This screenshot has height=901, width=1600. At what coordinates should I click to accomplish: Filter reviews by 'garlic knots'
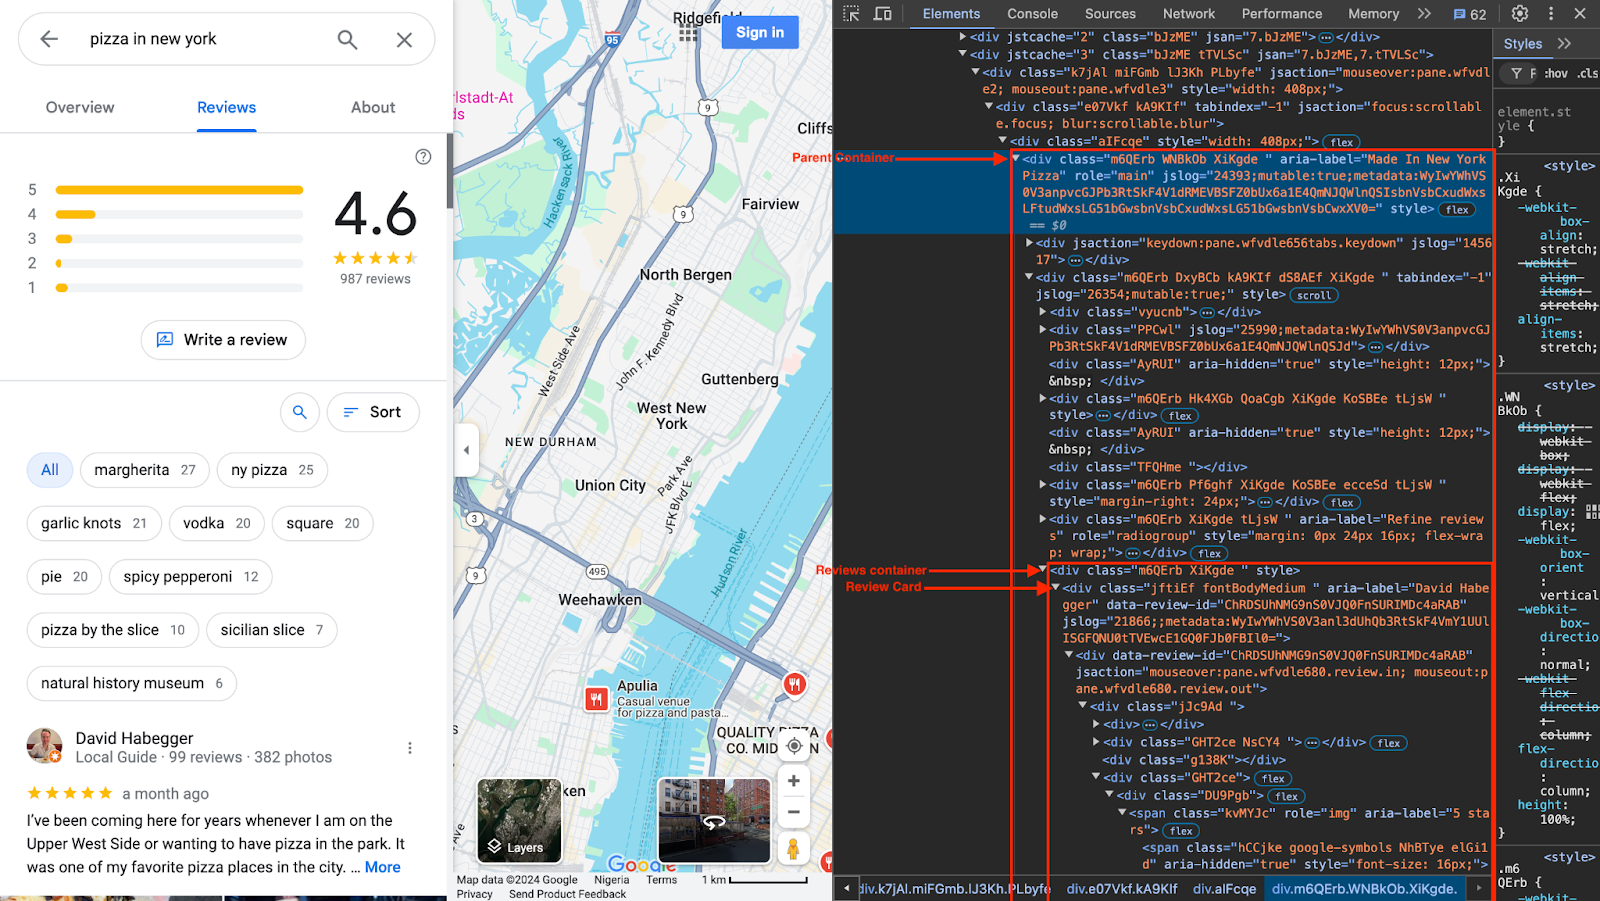coord(94,523)
